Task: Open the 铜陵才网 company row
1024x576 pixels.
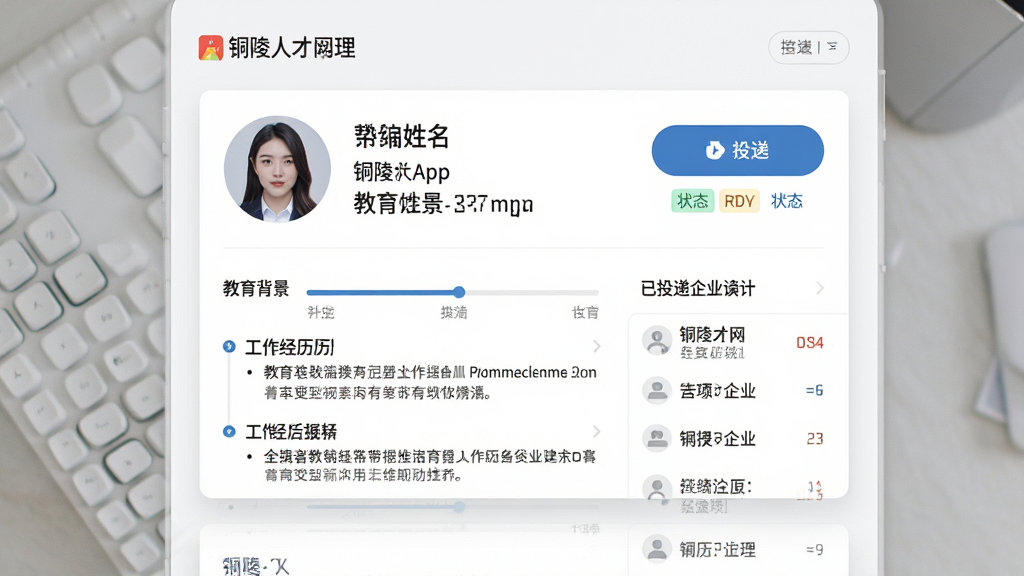Action: [733, 342]
